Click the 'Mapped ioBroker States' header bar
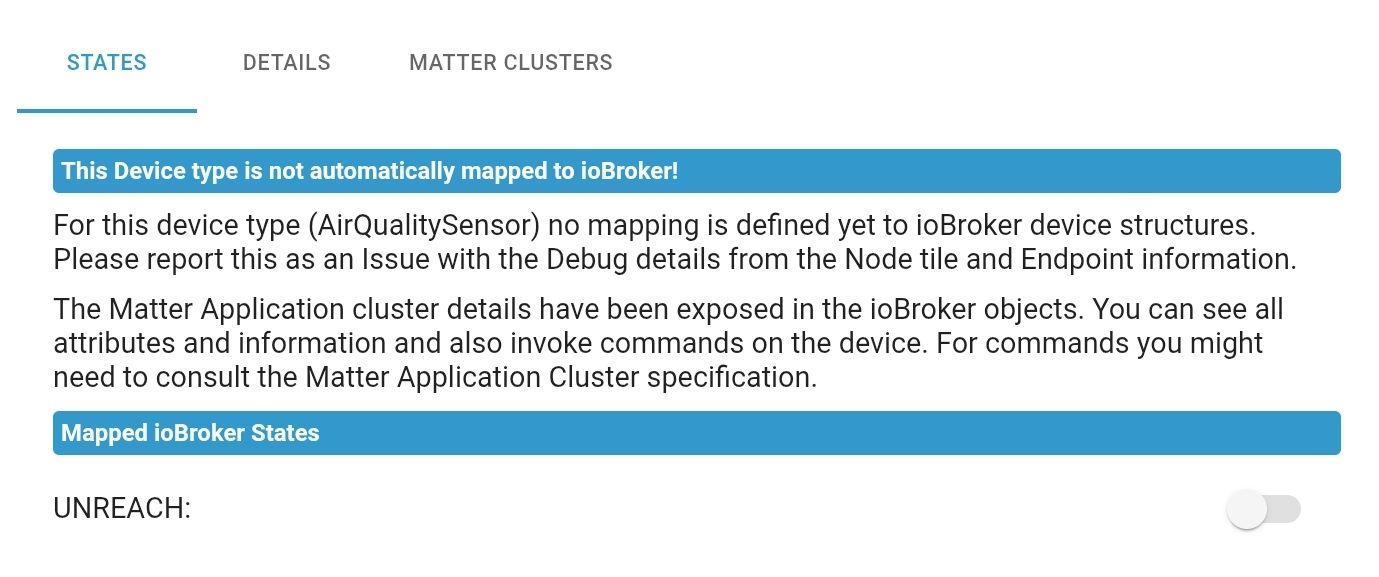The width and height of the screenshot is (1379, 577). pyautogui.click(x=696, y=433)
